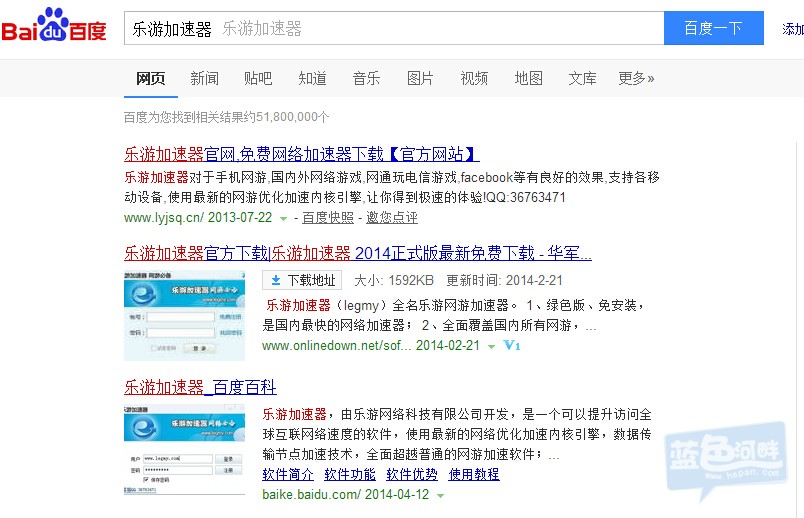Click the Baidu logo
The width and height of the screenshot is (804, 518).
[x=54, y=26]
